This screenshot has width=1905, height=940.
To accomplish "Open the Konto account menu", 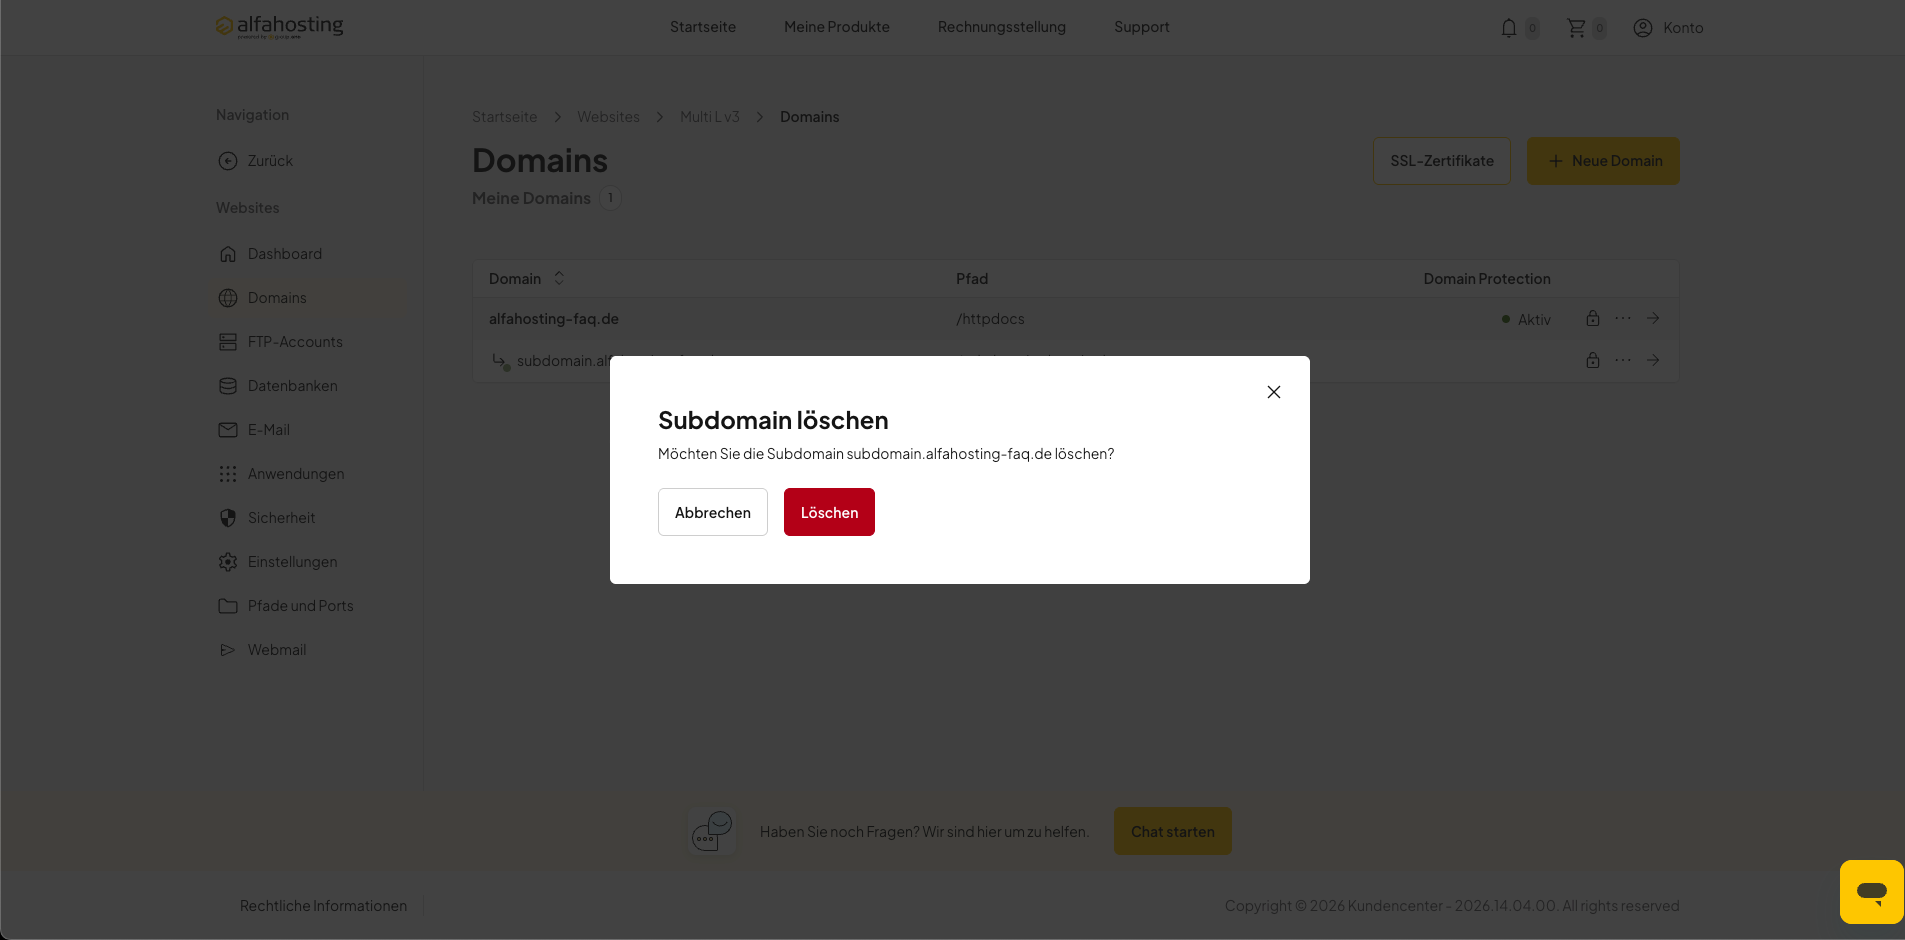I will (1668, 28).
